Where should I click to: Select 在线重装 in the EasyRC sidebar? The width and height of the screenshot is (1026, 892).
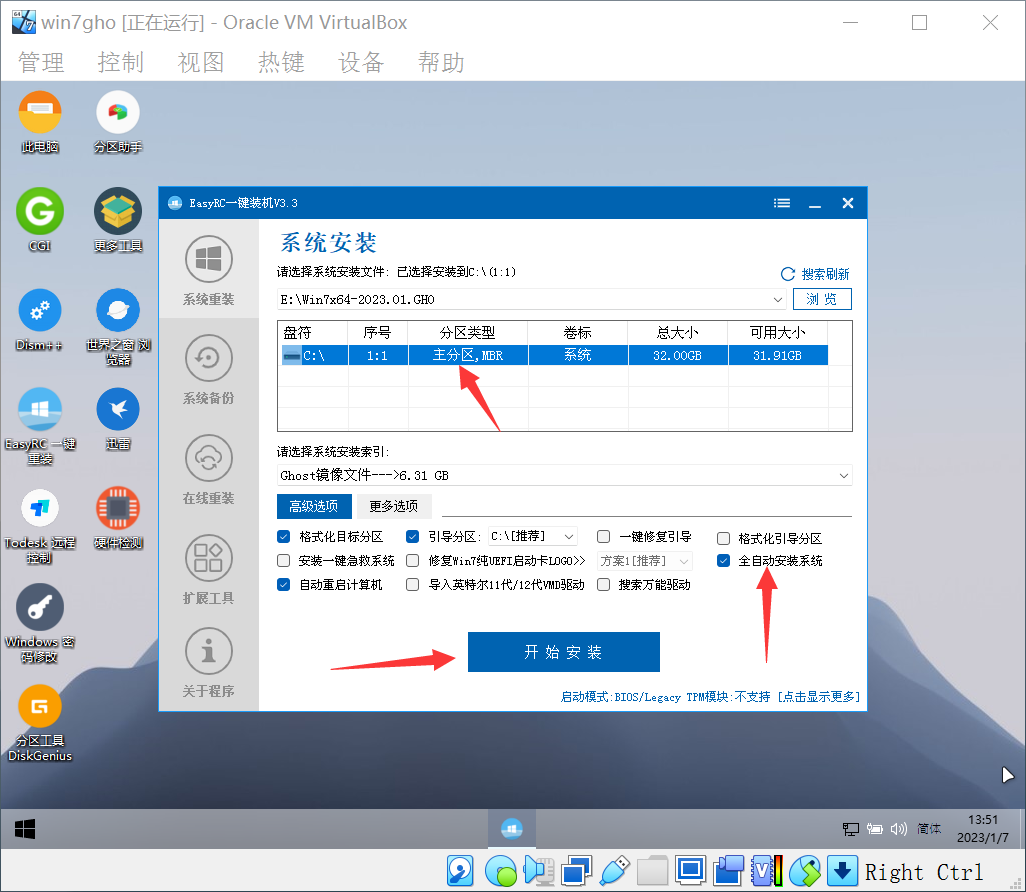tap(209, 469)
